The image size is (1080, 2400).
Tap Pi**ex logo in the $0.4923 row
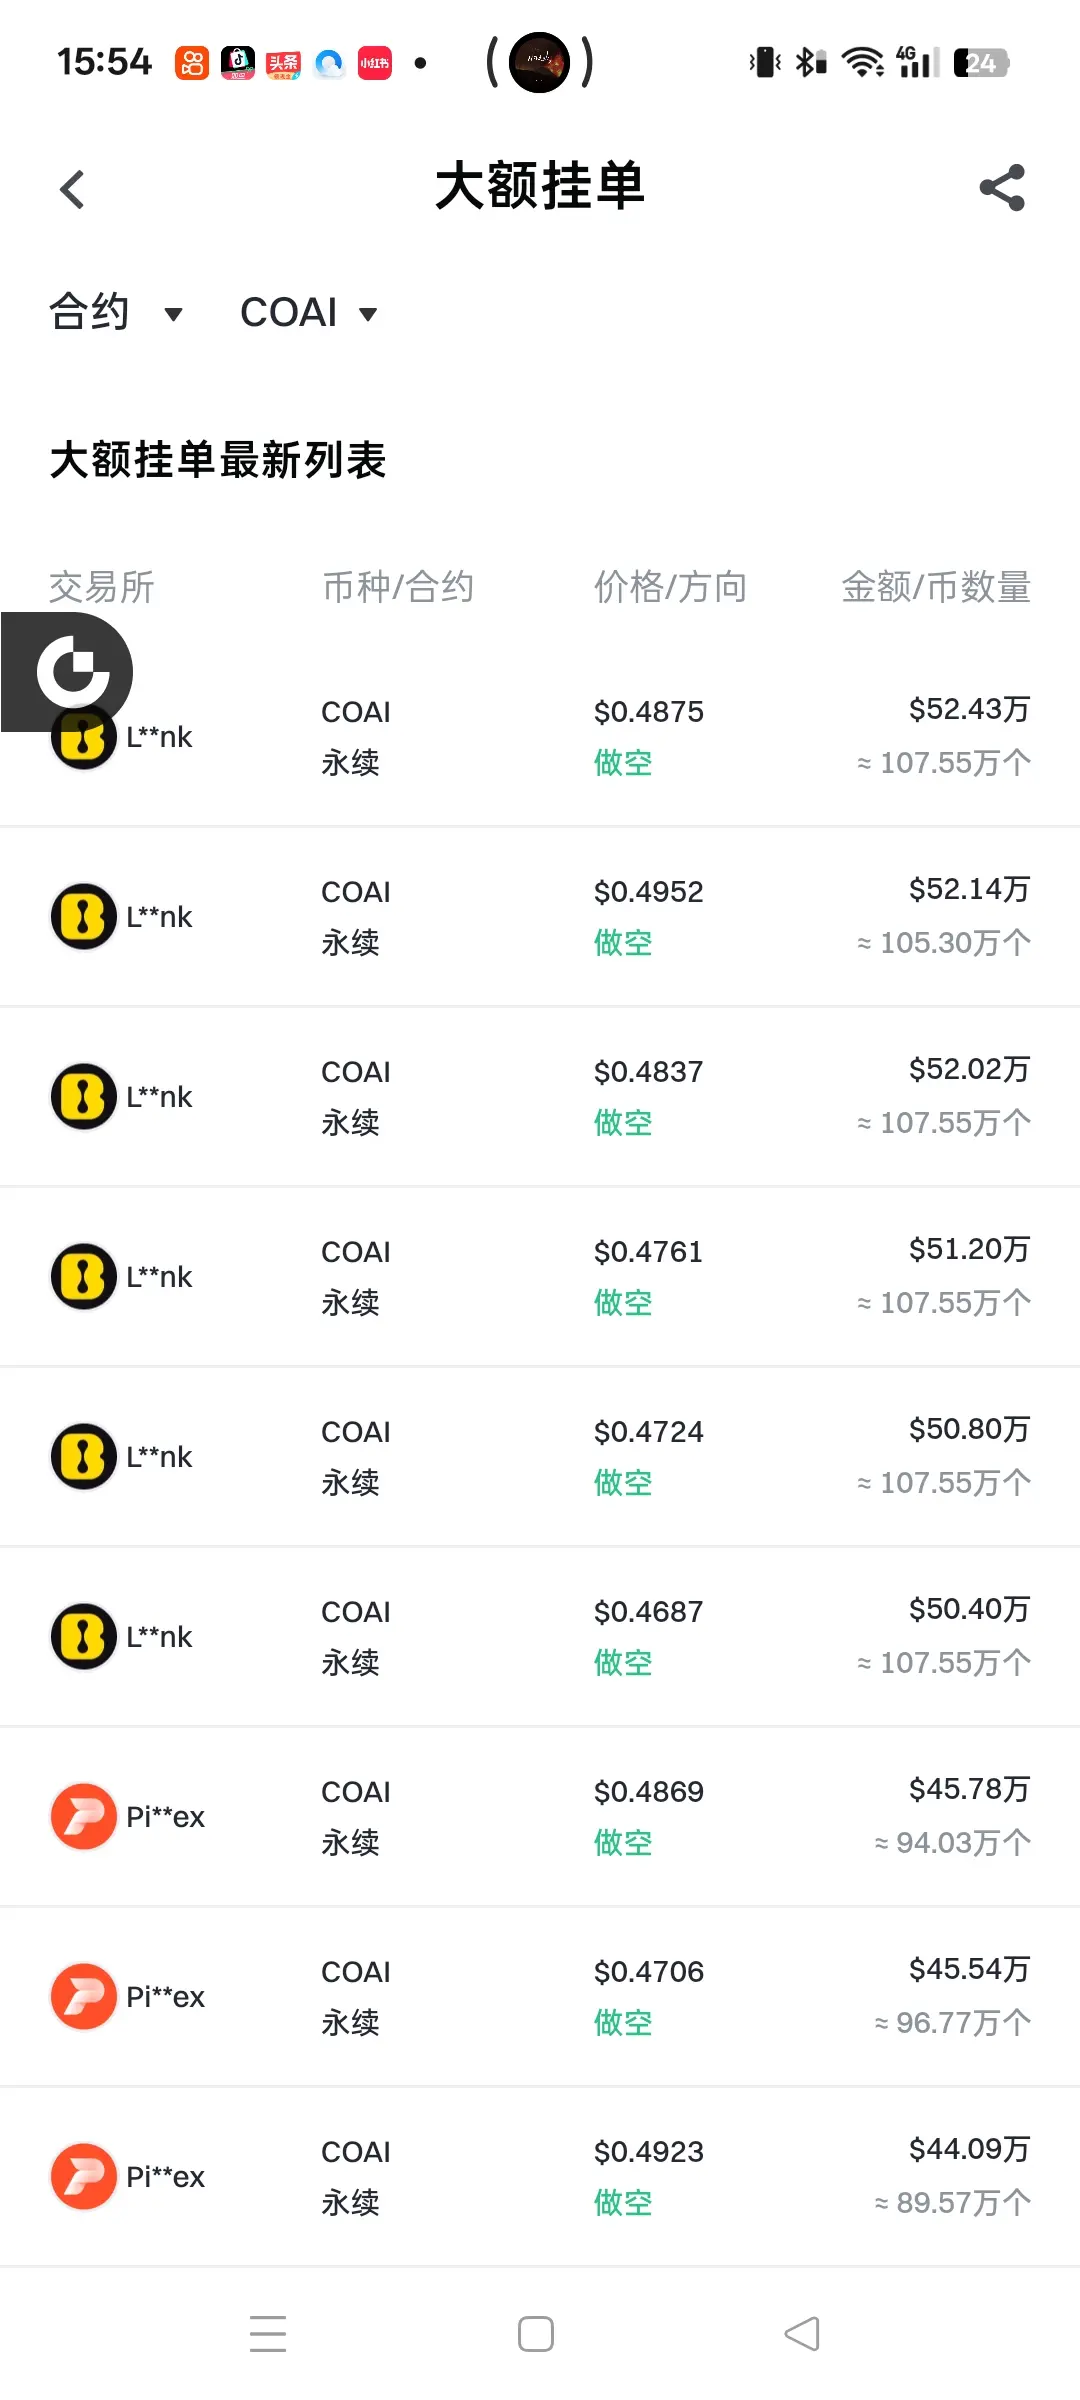click(x=84, y=2176)
